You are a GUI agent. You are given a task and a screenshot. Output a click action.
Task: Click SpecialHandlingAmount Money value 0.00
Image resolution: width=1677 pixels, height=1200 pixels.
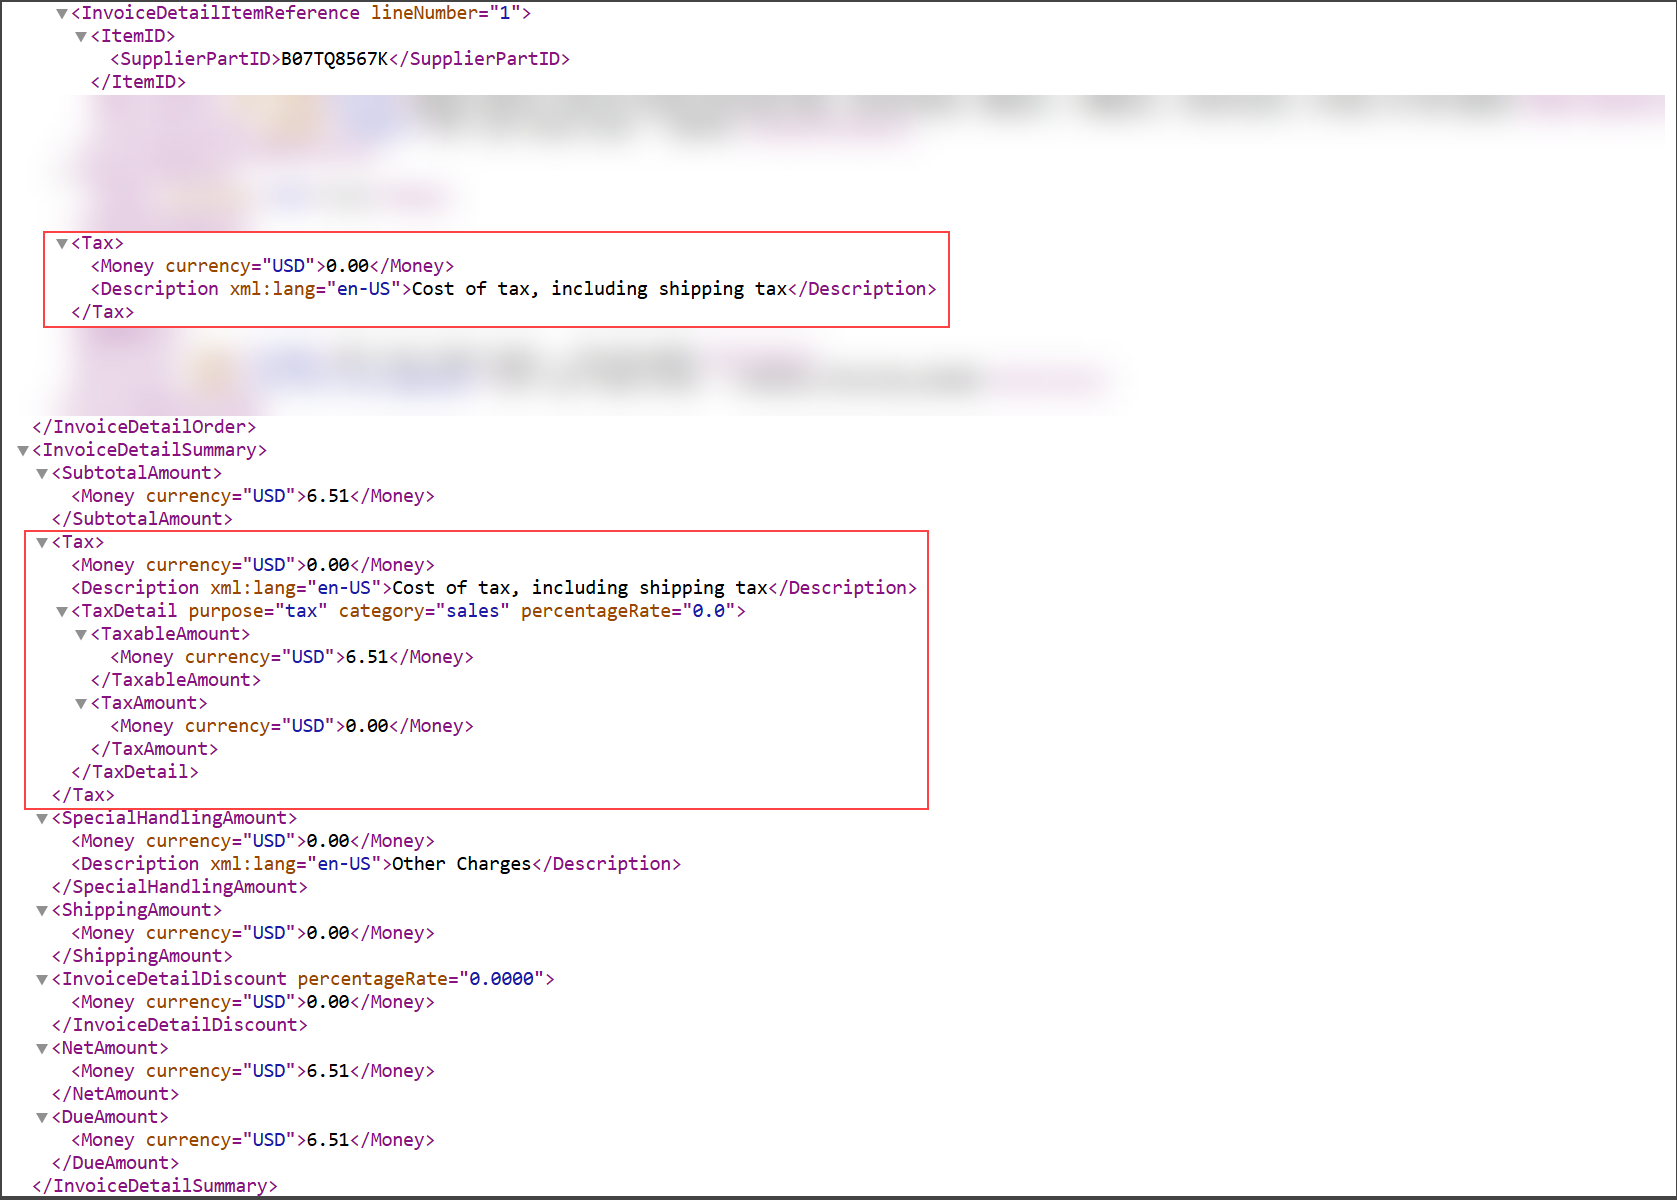(x=328, y=841)
